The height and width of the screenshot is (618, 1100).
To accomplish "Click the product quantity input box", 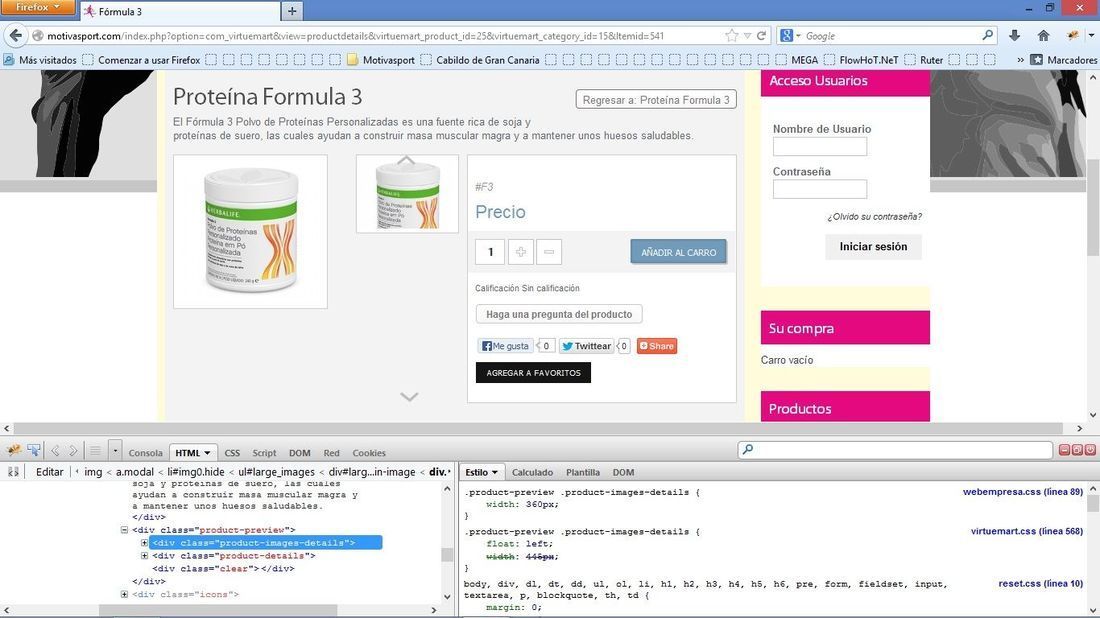I will [x=490, y=252].
